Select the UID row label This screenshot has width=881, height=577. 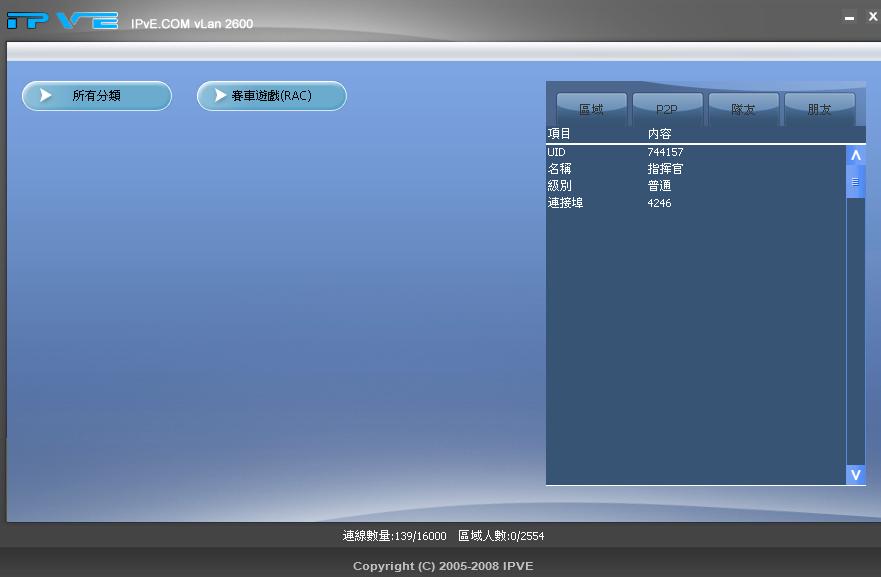(x=556, y=152)
